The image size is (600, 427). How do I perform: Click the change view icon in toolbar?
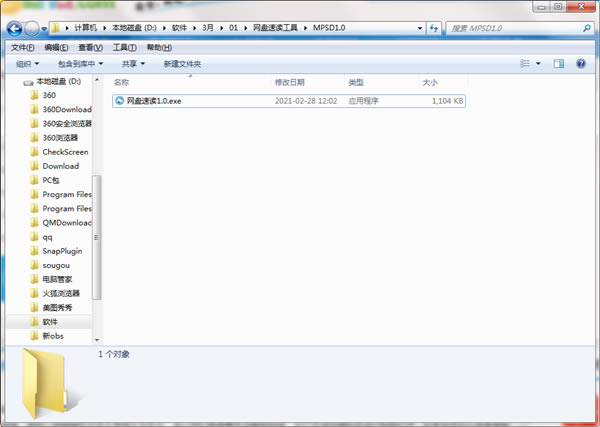524,64
